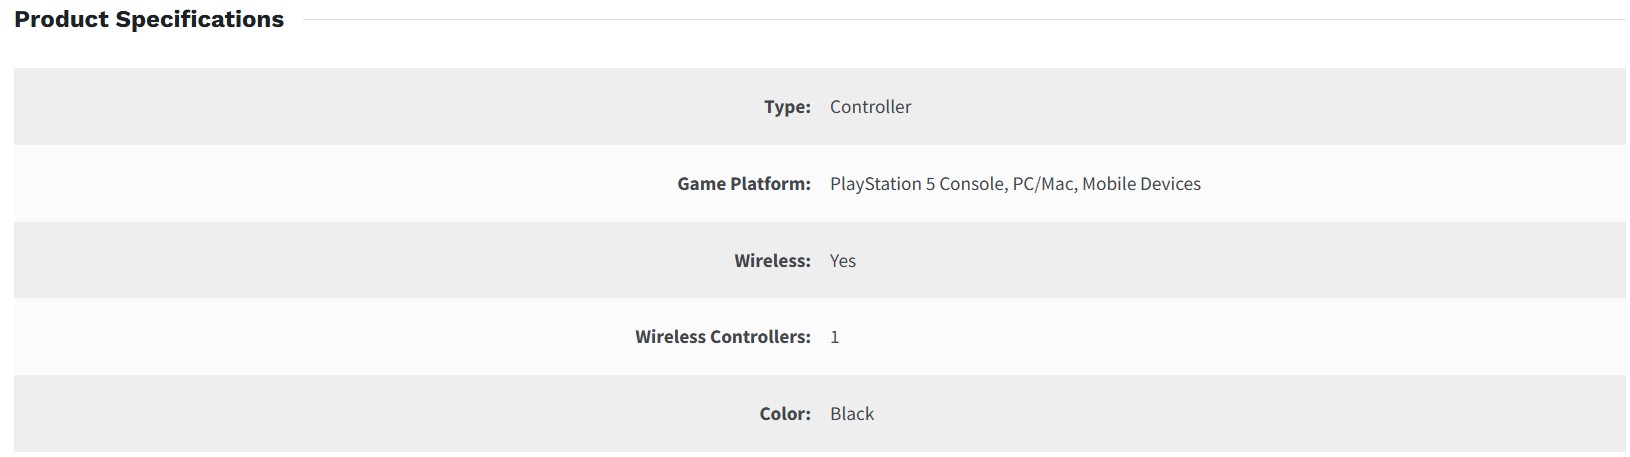Click the word Platform in Game Platform
Image resolution: width=1630 pixels, height=457 pixels.
tap(770, 184)
